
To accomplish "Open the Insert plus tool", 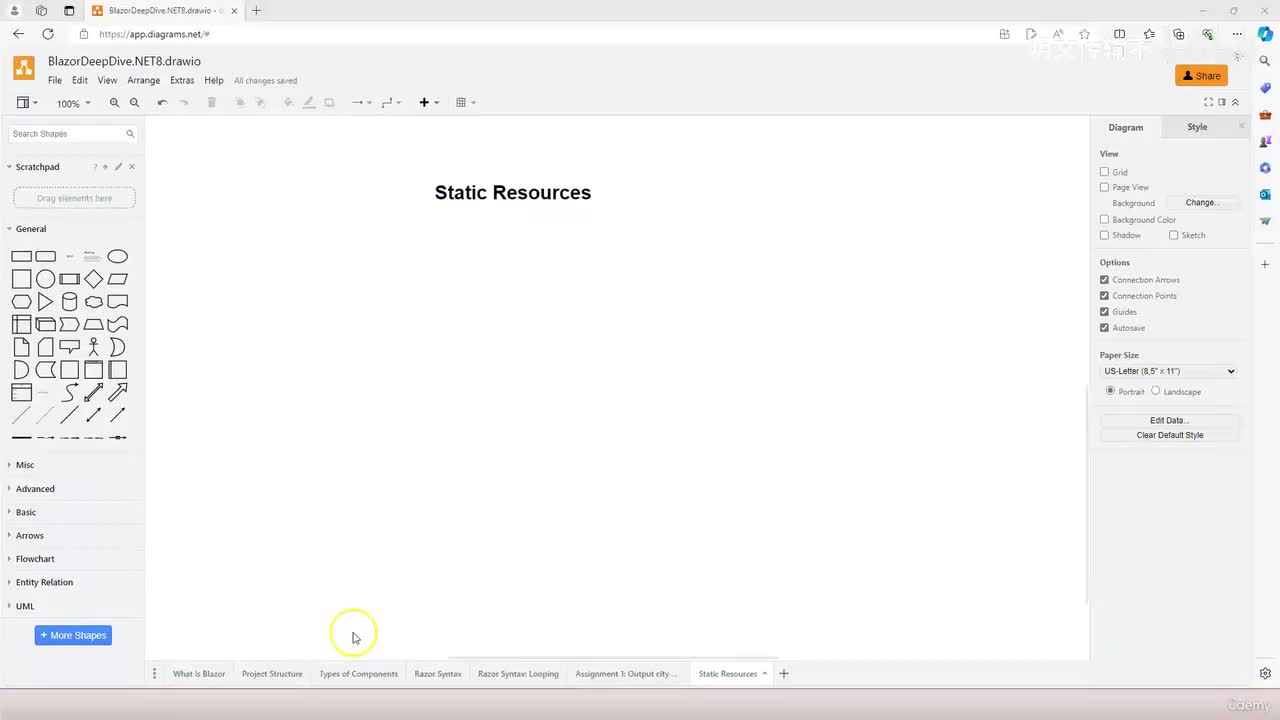I will 428,102.
